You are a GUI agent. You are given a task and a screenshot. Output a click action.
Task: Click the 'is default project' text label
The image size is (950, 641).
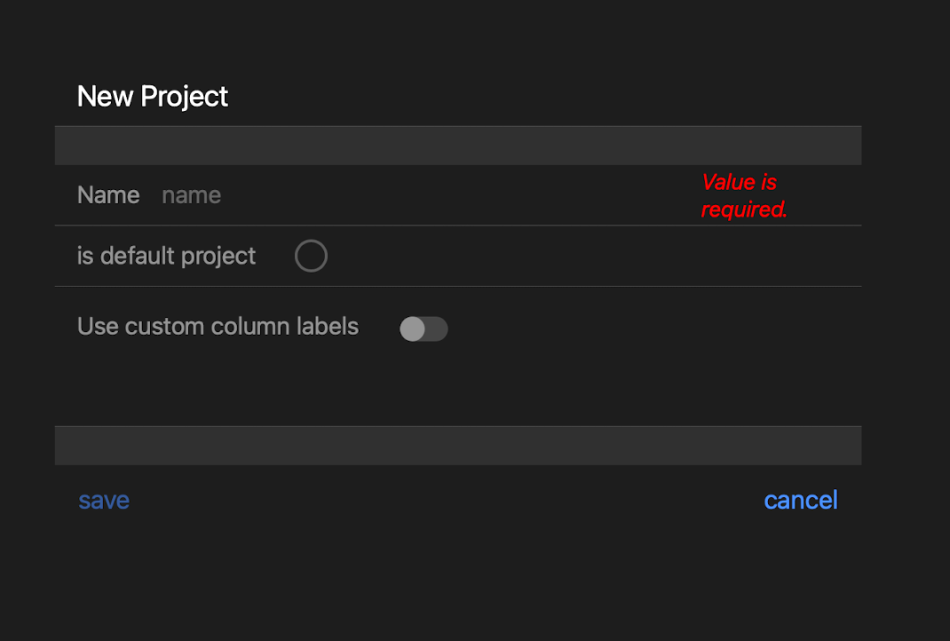click(x=166, y=256)
